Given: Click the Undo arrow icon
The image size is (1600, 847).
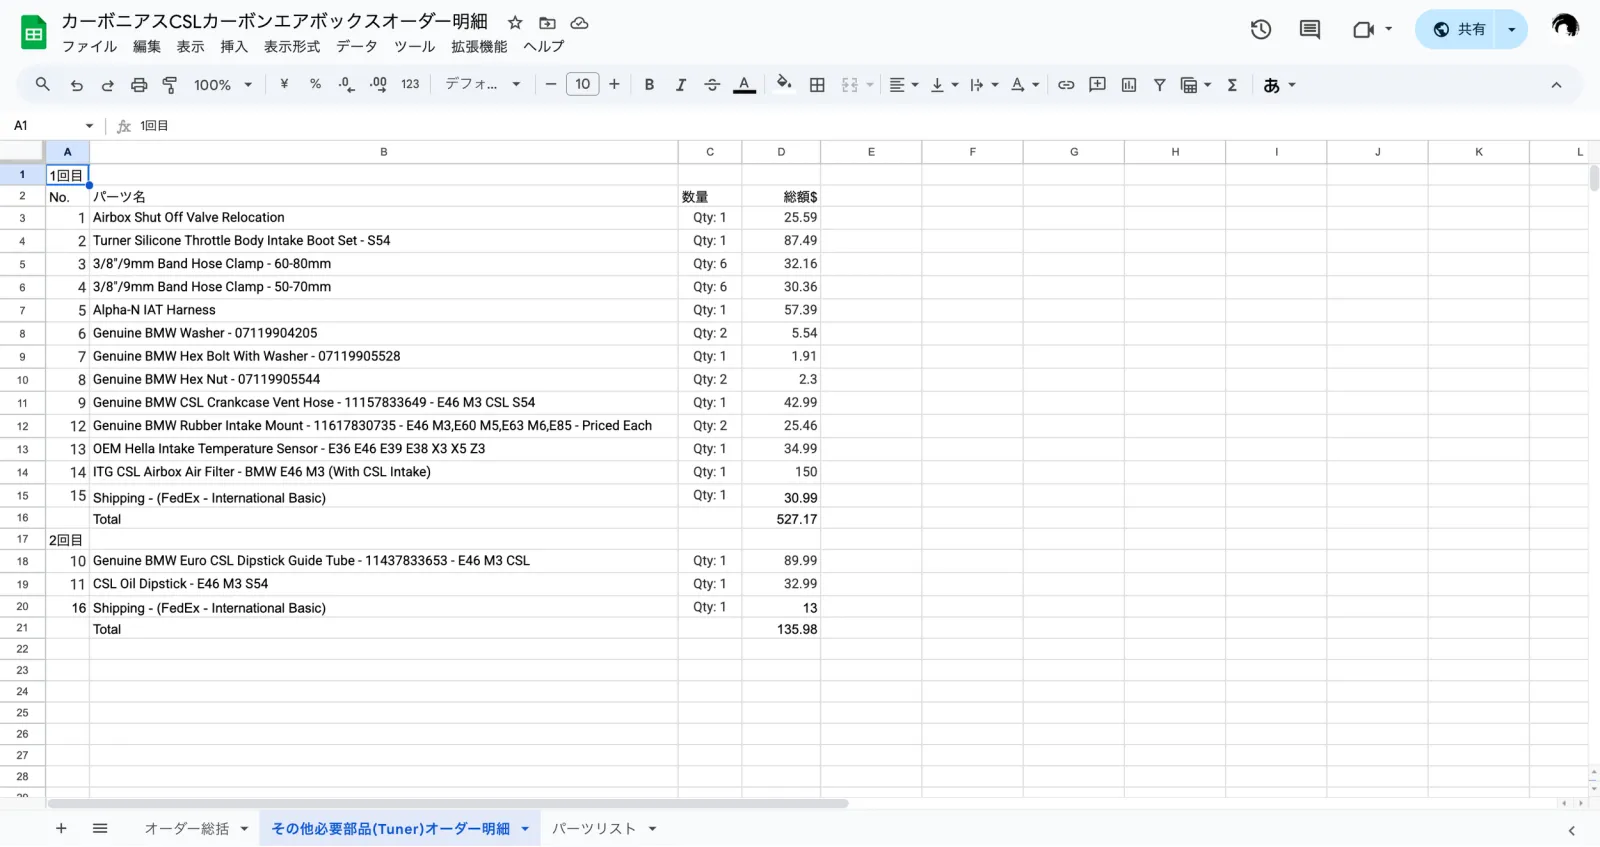Looking at the screenshot, I should (x=76, y=85).
